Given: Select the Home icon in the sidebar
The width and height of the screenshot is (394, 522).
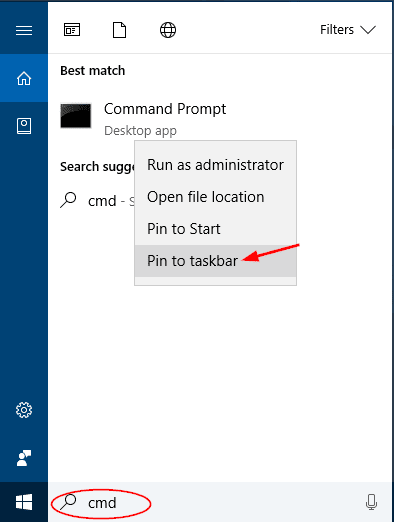Looking at the screenshot, I should click(24, 79).
